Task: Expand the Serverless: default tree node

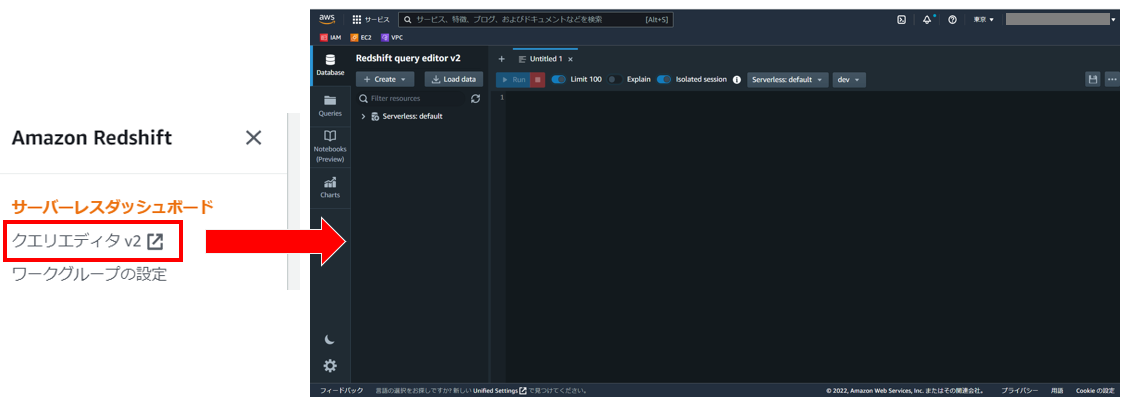Action: pyautogui.click(x=363, y=116)
